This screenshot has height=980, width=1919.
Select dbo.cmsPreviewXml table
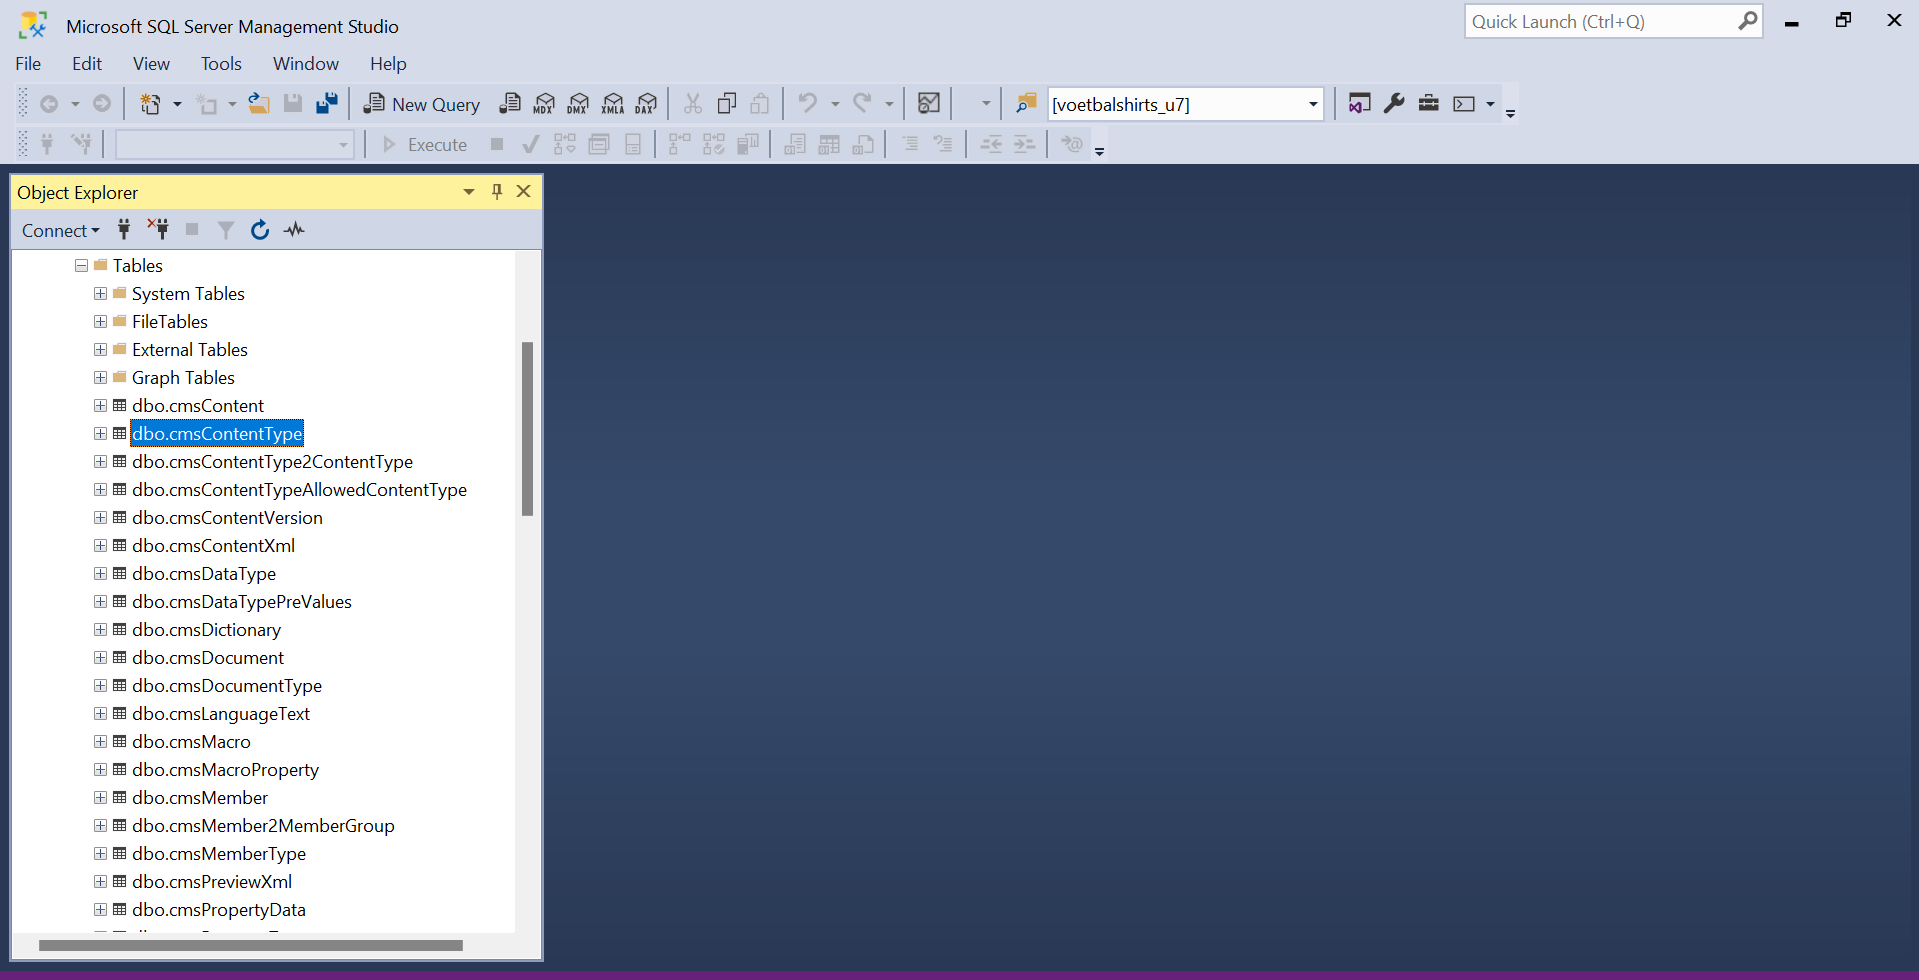click(x=212, y=882)
